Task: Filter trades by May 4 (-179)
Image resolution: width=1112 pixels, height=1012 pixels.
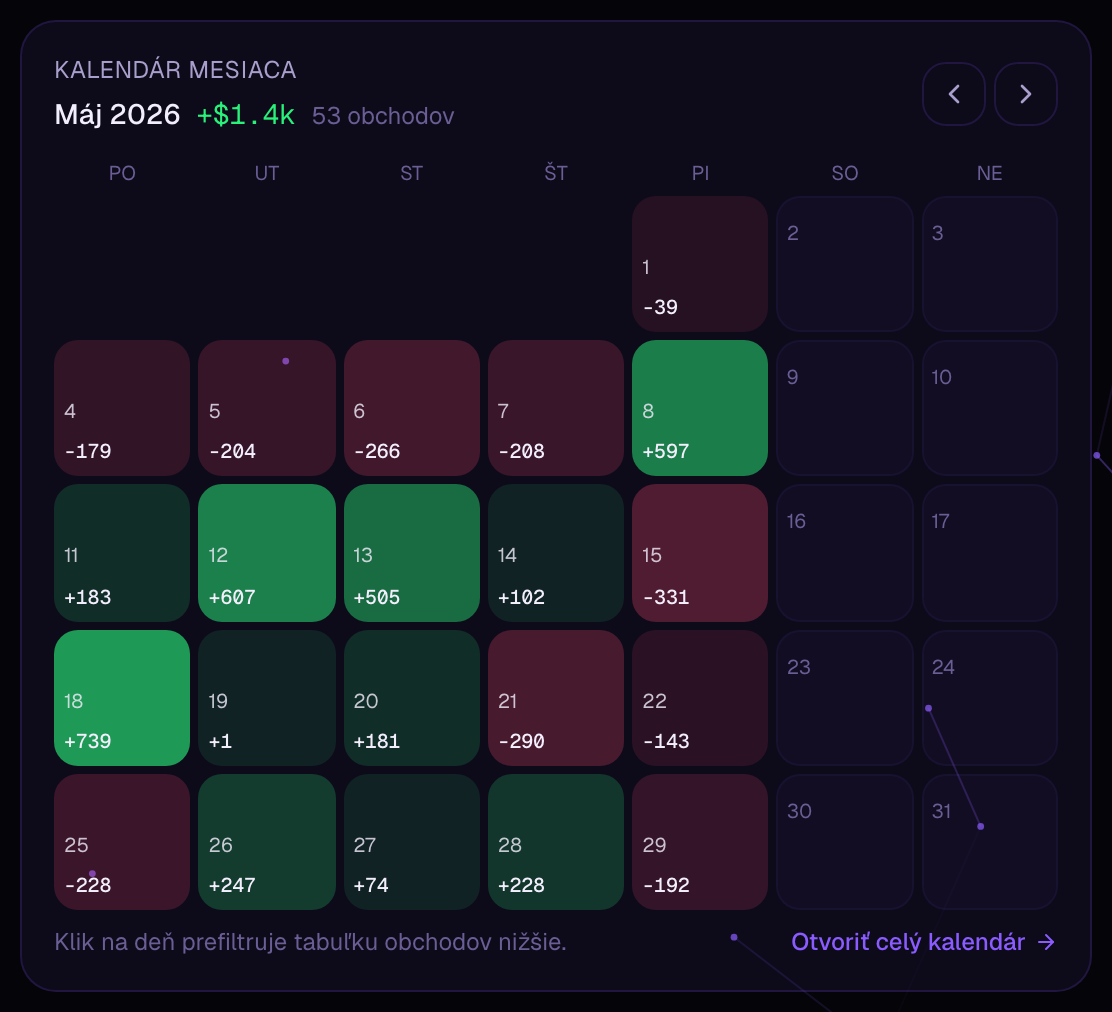Action: [122, 408]
